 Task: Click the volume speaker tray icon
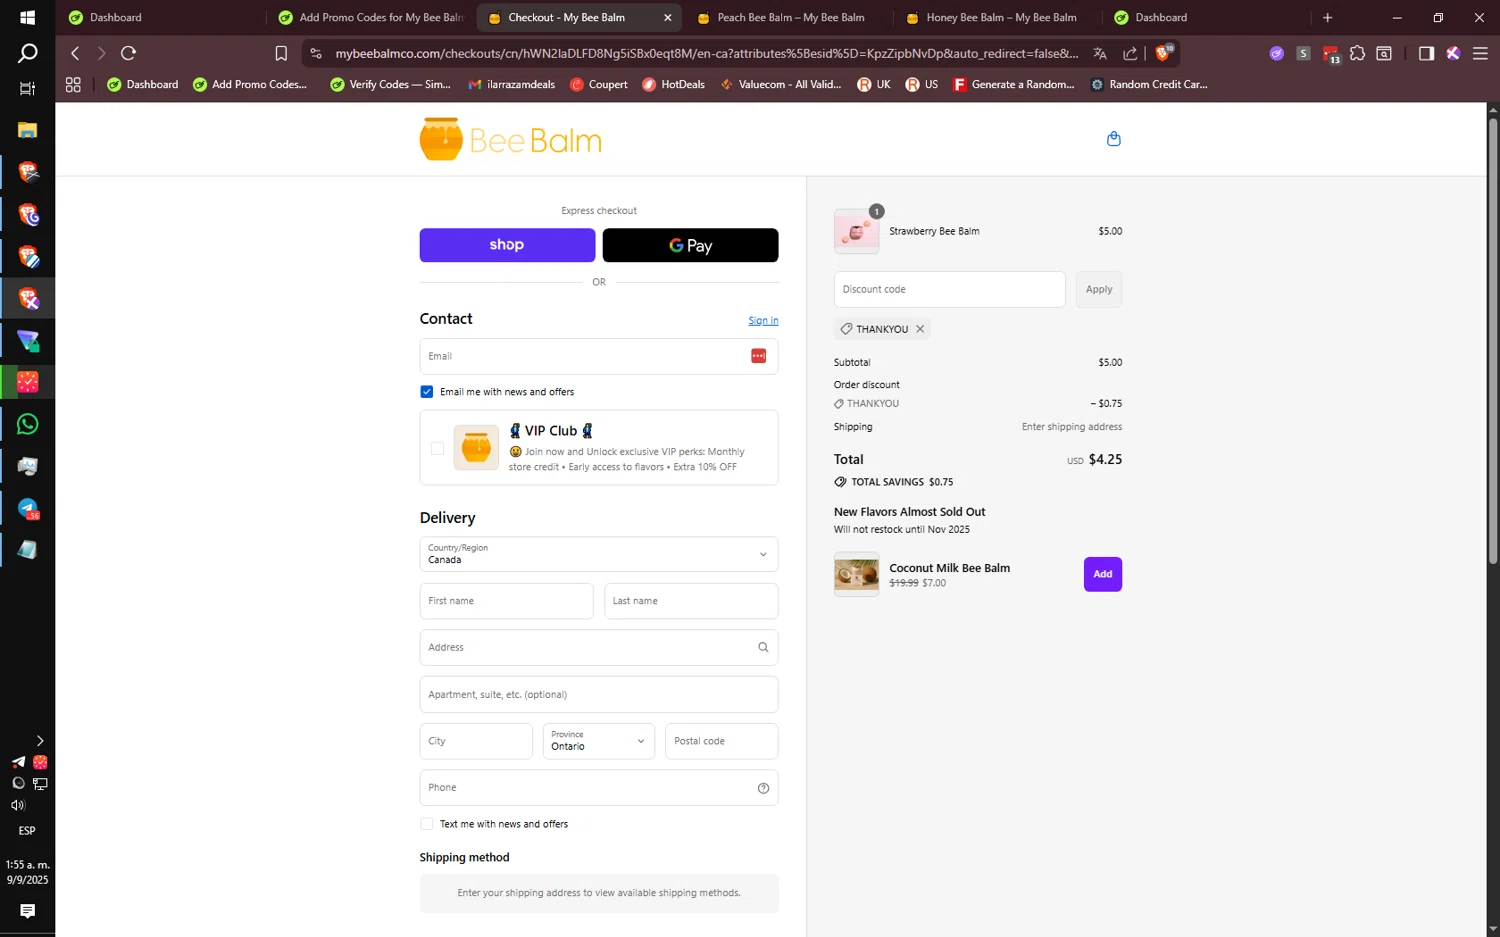tap(18, 805)
